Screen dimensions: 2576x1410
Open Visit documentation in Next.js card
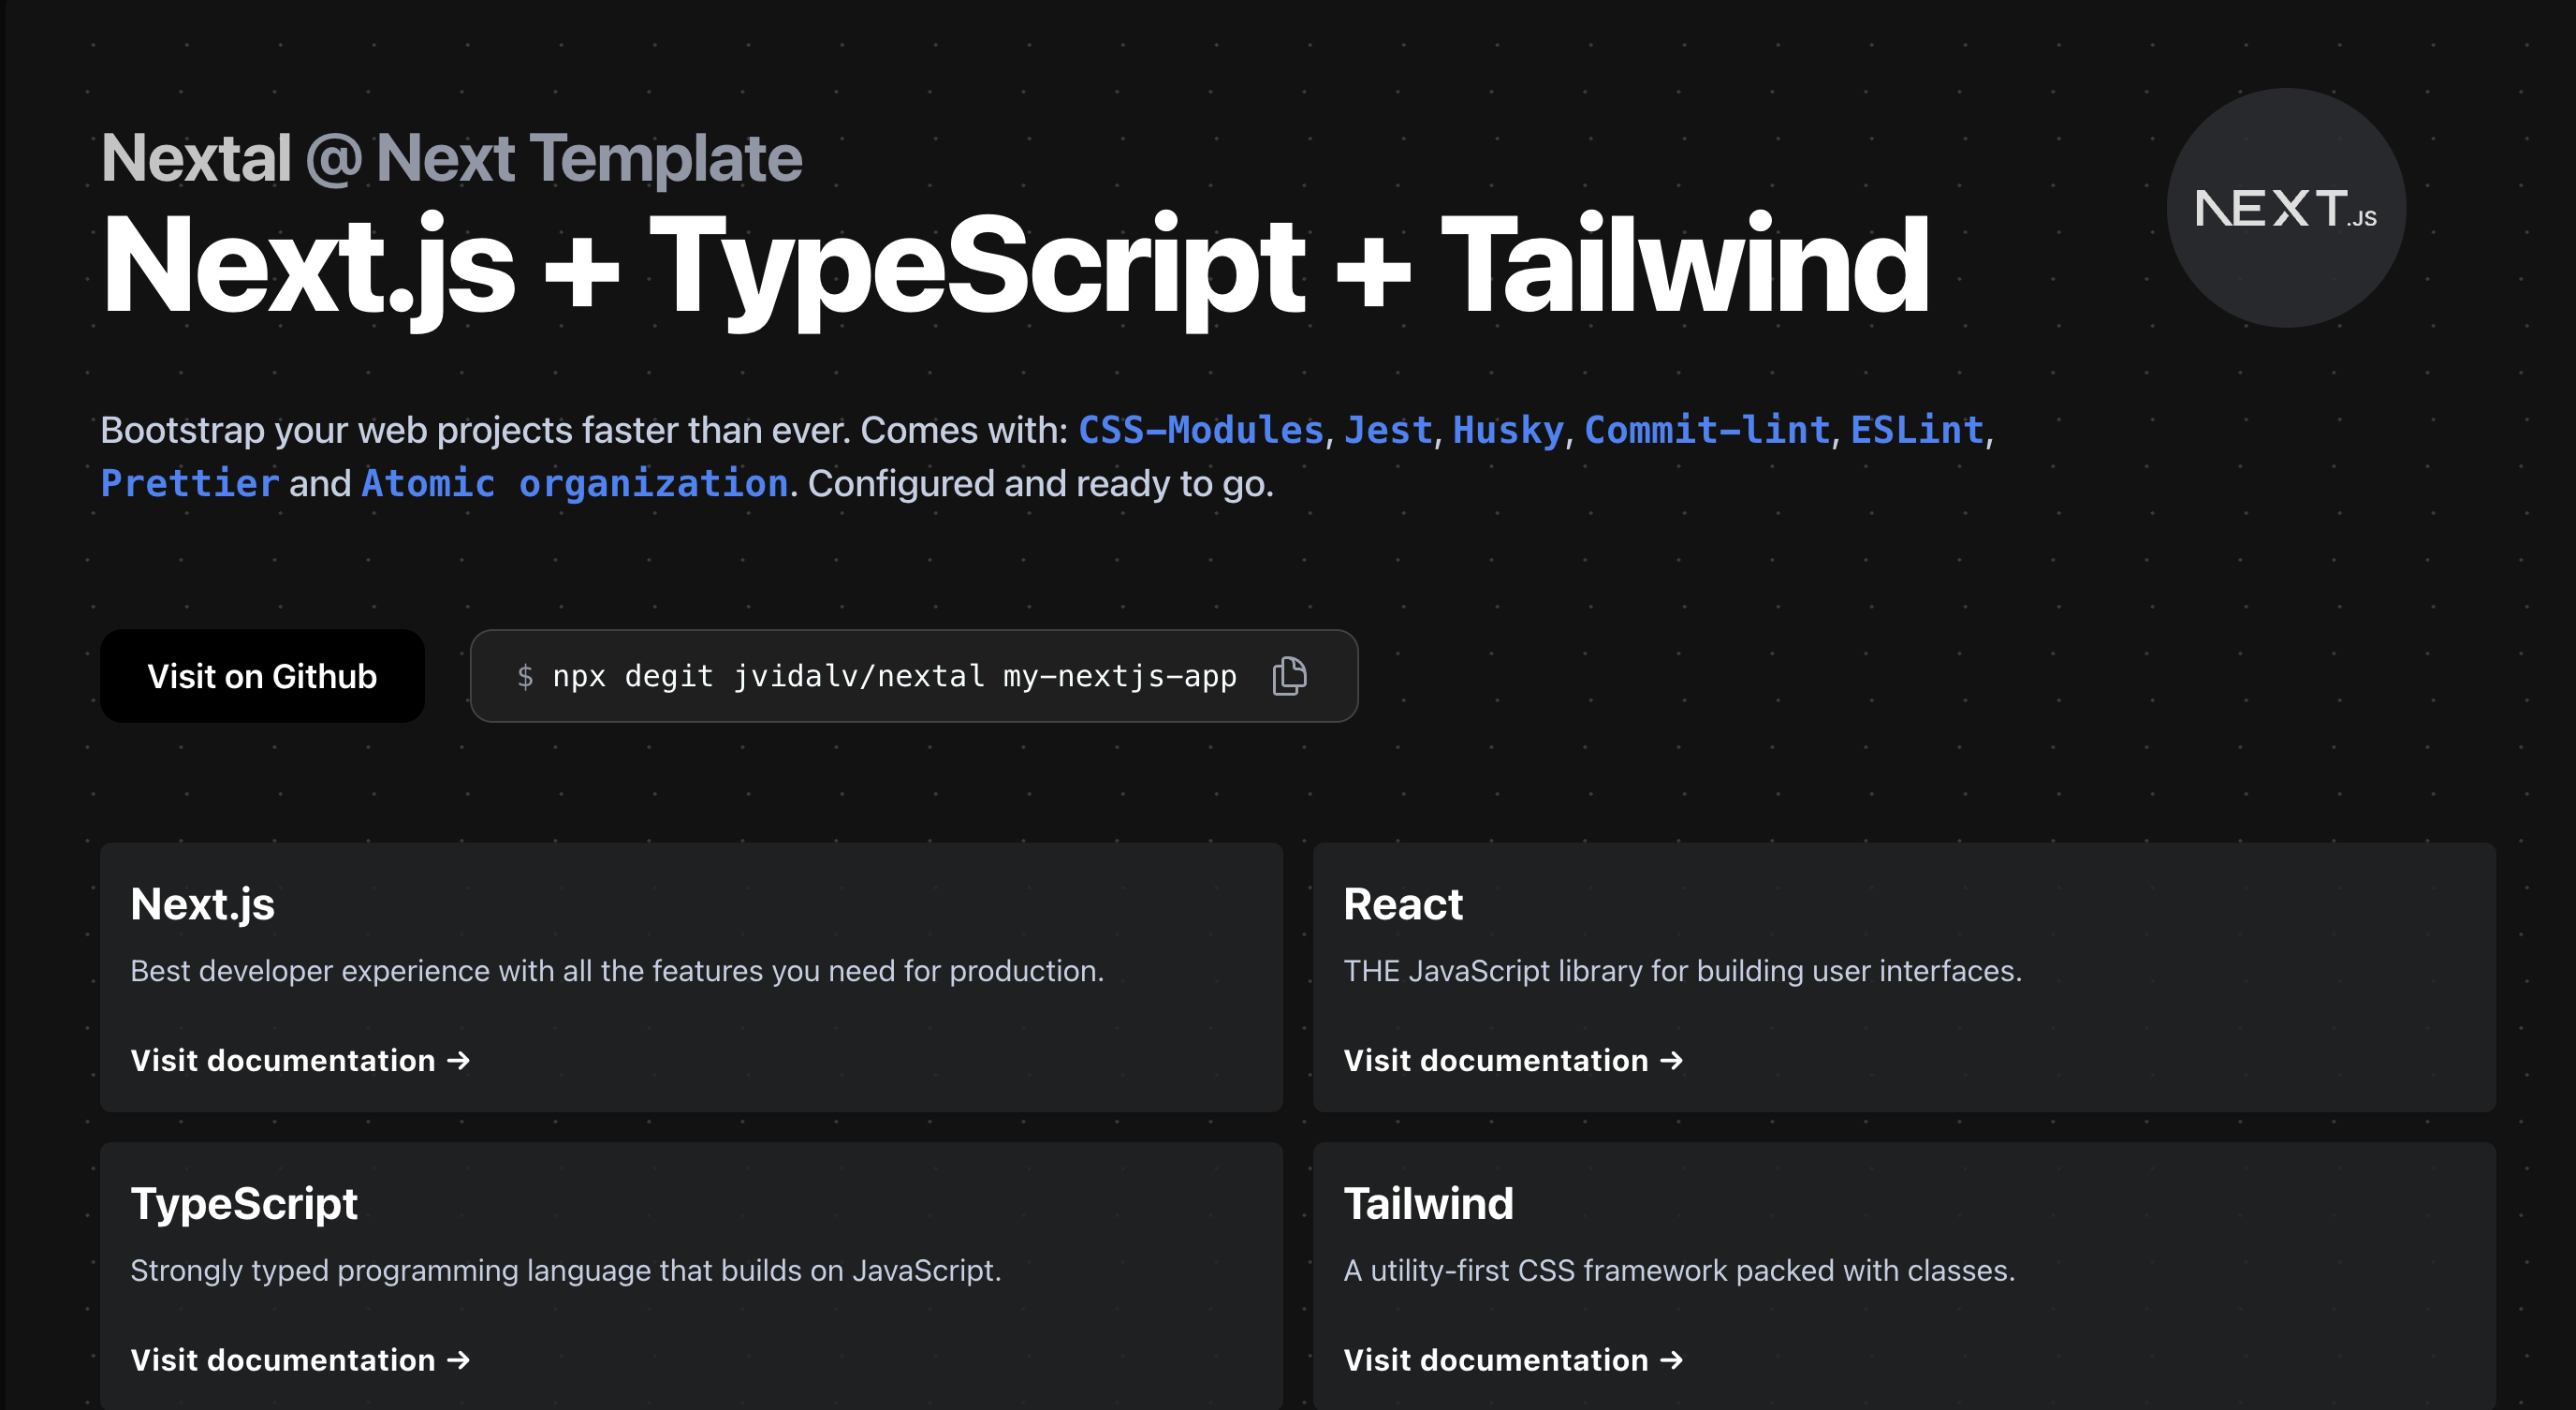283,1060
